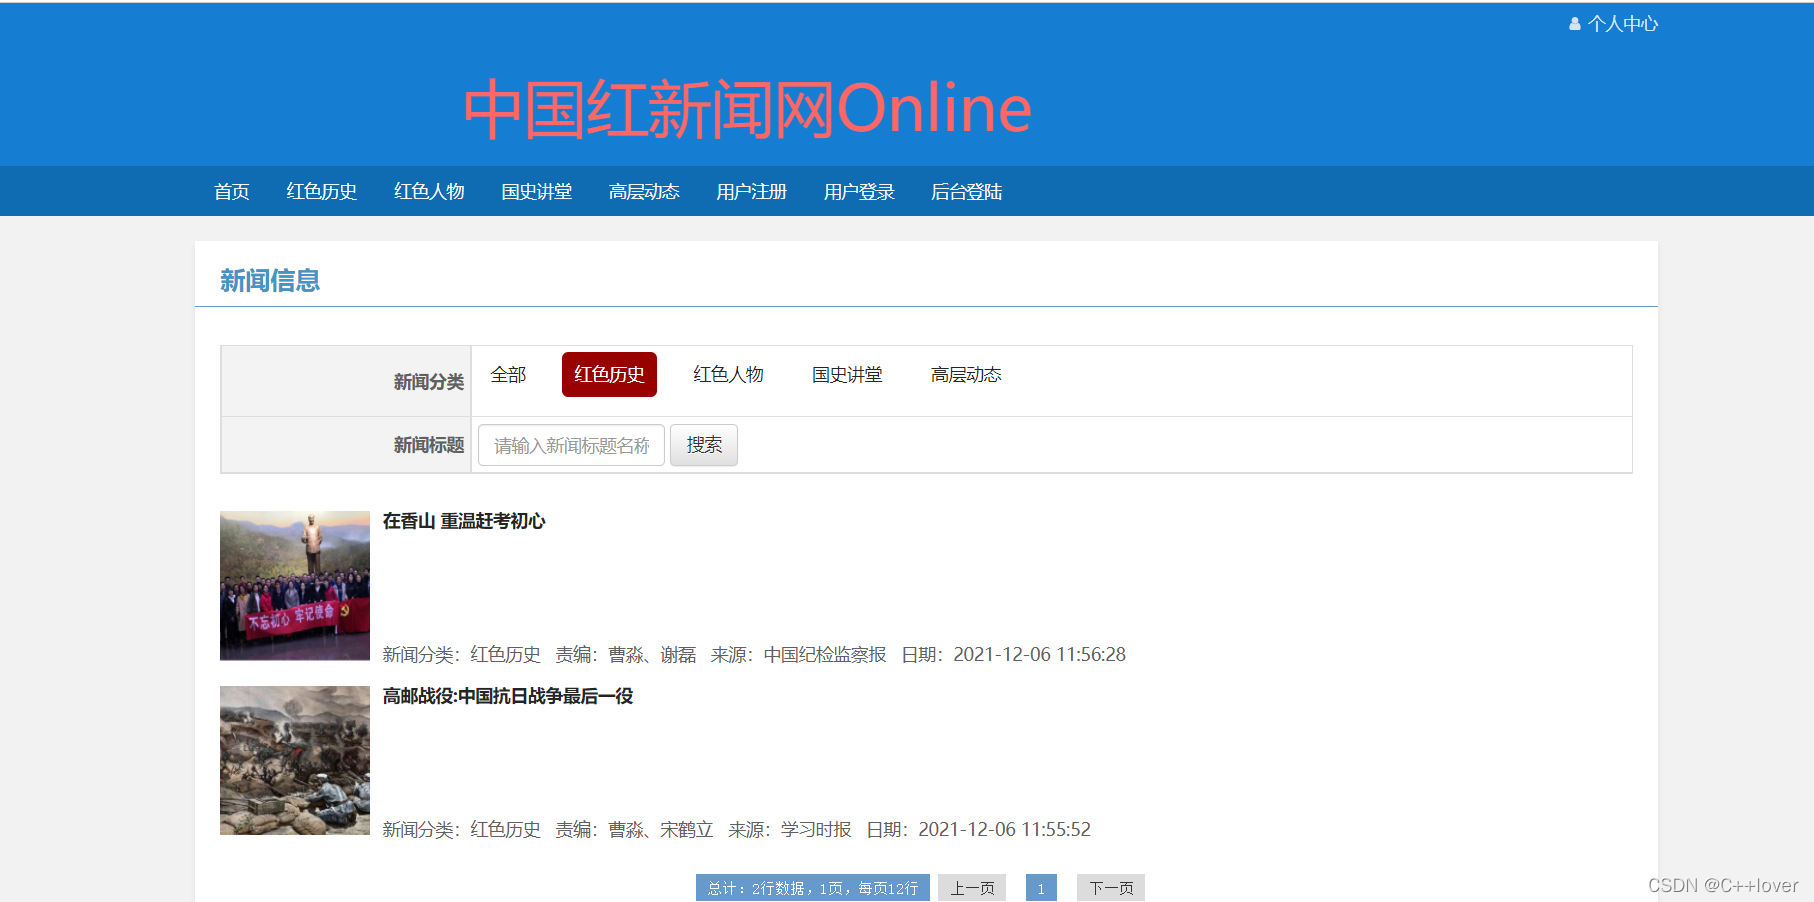This screenshot has height=902, width=1814.
Task: Click the user icon beside 个人中心
Action: 1575,24
